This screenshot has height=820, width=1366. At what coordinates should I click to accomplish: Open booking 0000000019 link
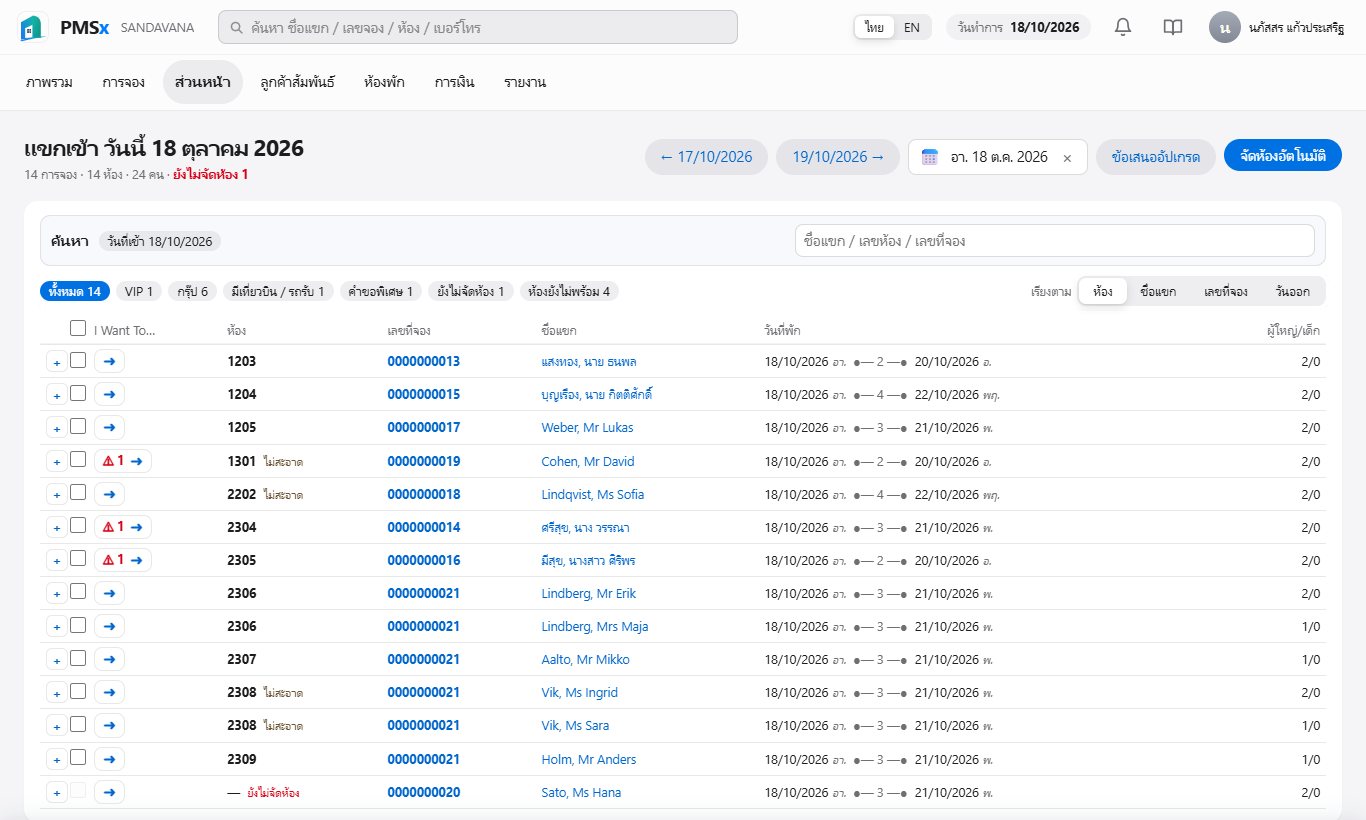pos(424,461)
